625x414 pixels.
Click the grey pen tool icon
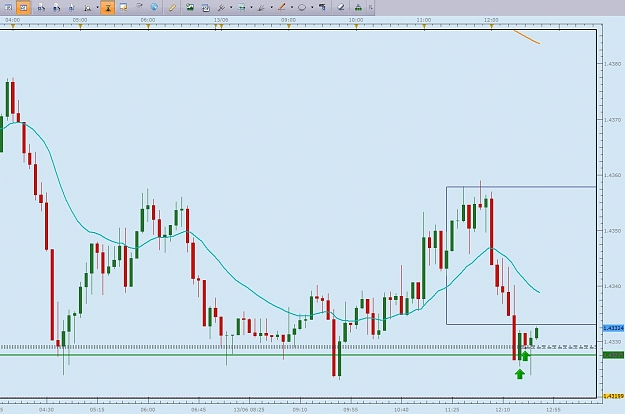pos(261,7)
